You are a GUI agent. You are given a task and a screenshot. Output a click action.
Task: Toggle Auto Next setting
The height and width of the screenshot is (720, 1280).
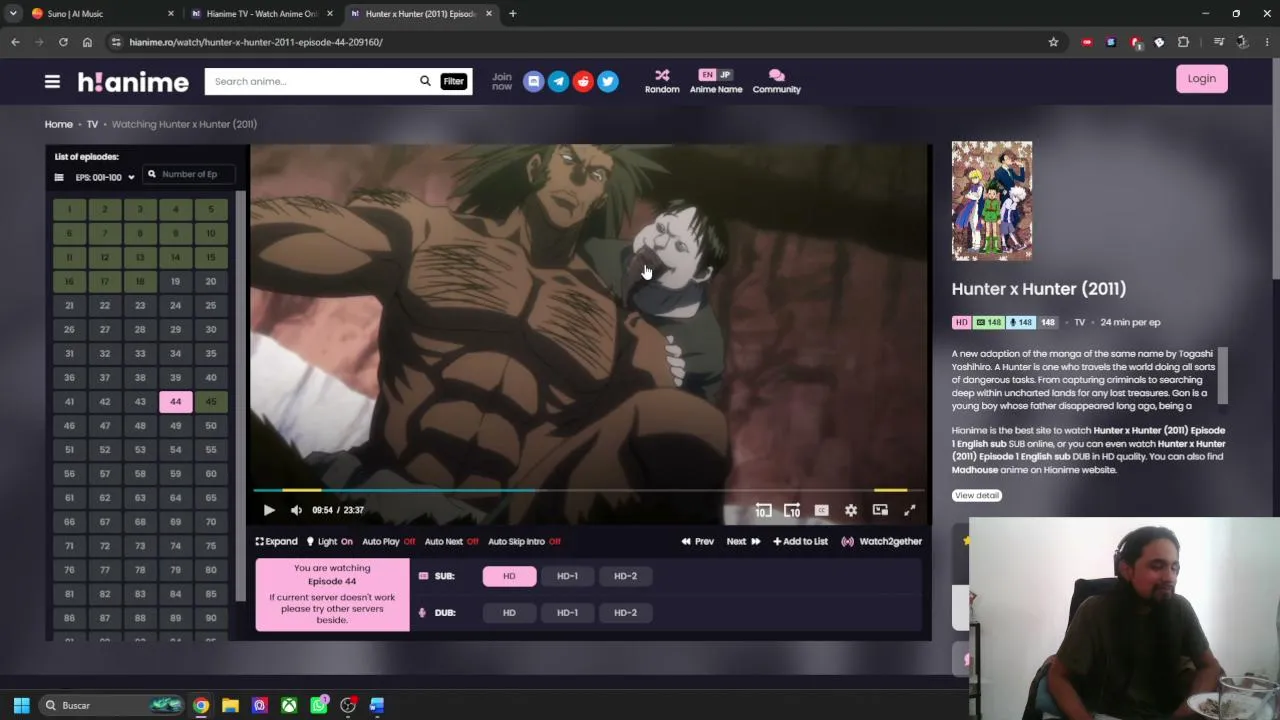tap(451, 542)
